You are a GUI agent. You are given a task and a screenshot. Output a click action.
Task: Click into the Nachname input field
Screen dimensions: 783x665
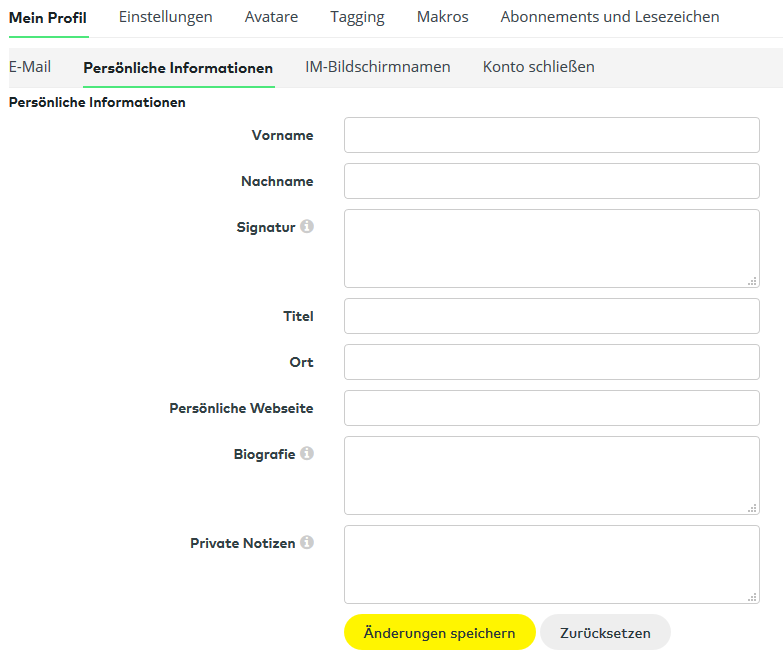coord(551,181)
